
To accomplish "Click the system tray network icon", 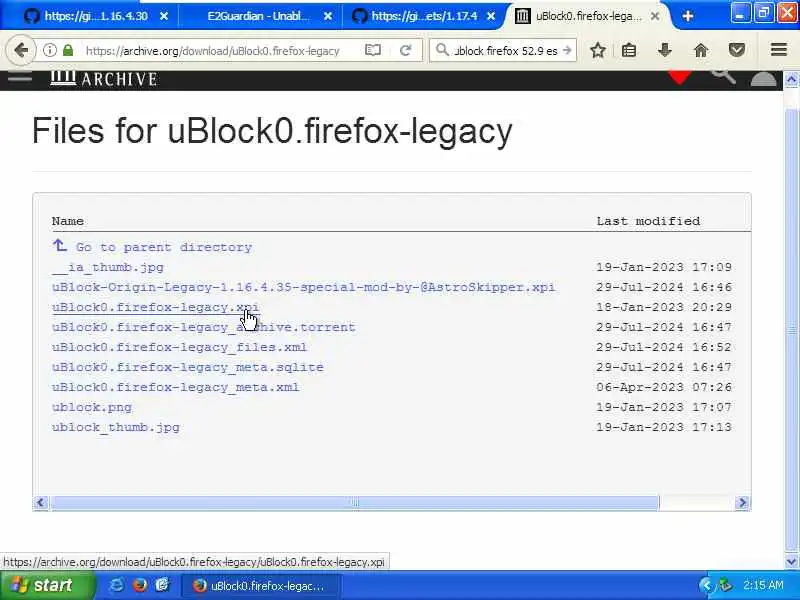I will point(725,585).
